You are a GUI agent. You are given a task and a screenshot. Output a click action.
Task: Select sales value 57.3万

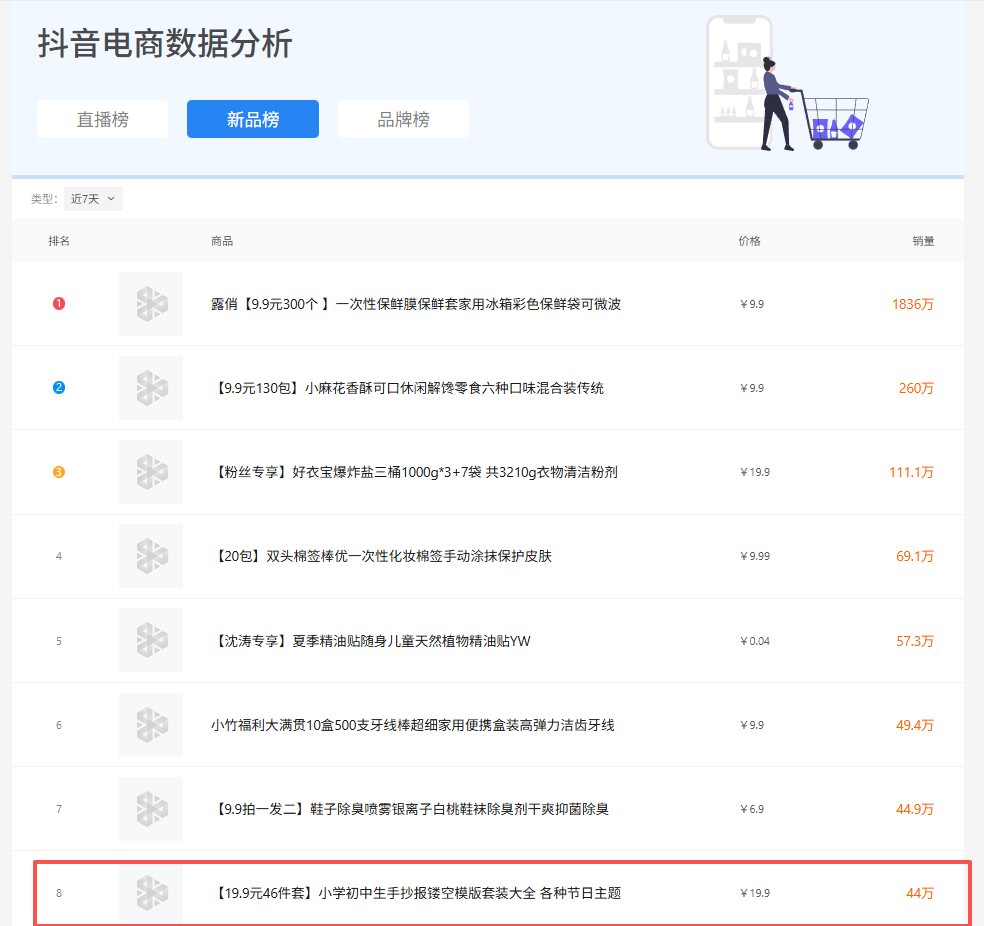[915, 641]
